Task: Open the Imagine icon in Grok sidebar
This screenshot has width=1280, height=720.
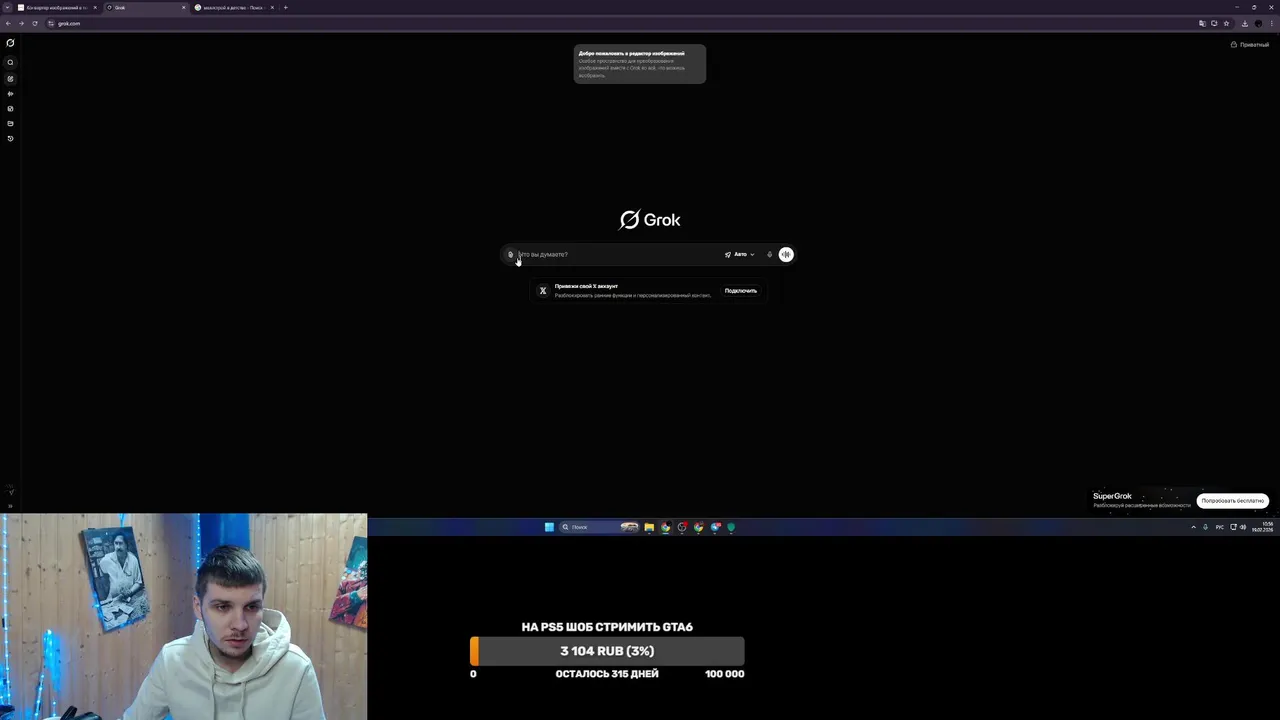Action: [10, 108]
